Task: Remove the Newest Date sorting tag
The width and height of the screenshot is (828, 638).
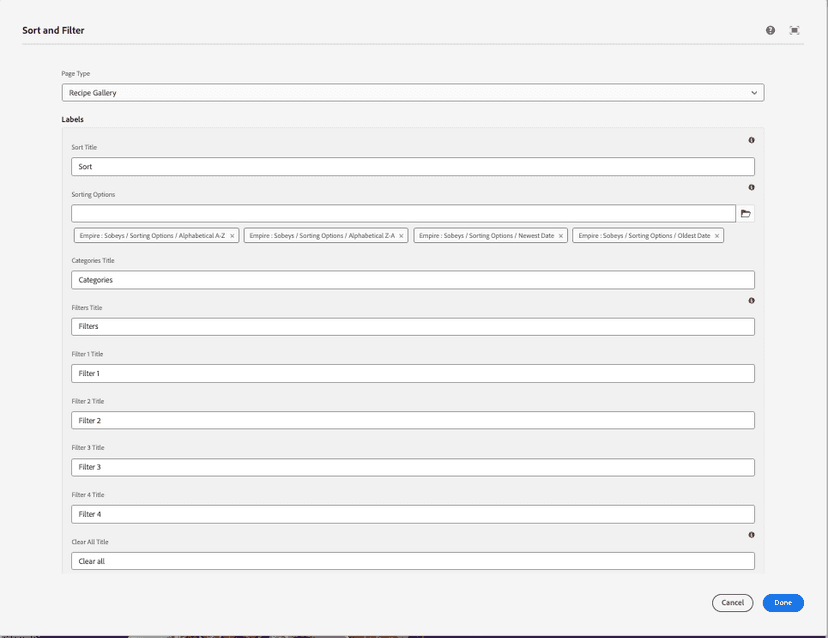Action: [x=561, y=236]
